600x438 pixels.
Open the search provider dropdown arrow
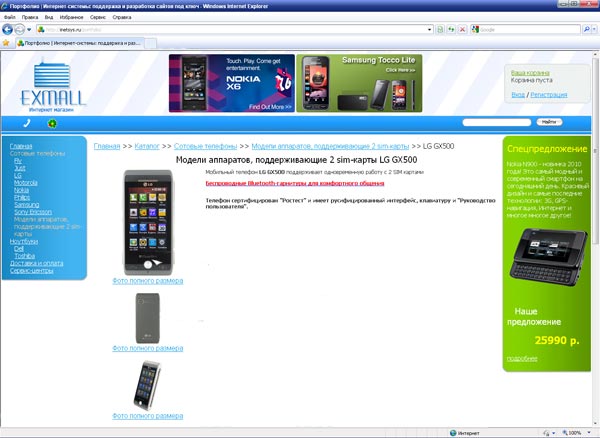594,29
